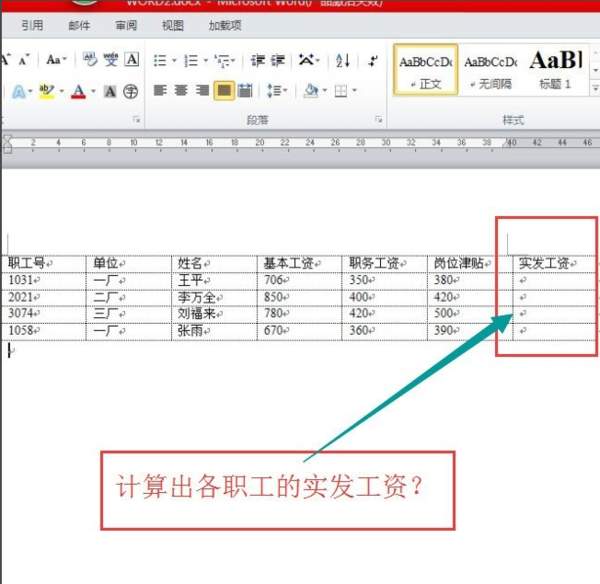Toggle center text alignment
Image resolution: width=600 pixels, height=584 pixels.
click(181, 91)
